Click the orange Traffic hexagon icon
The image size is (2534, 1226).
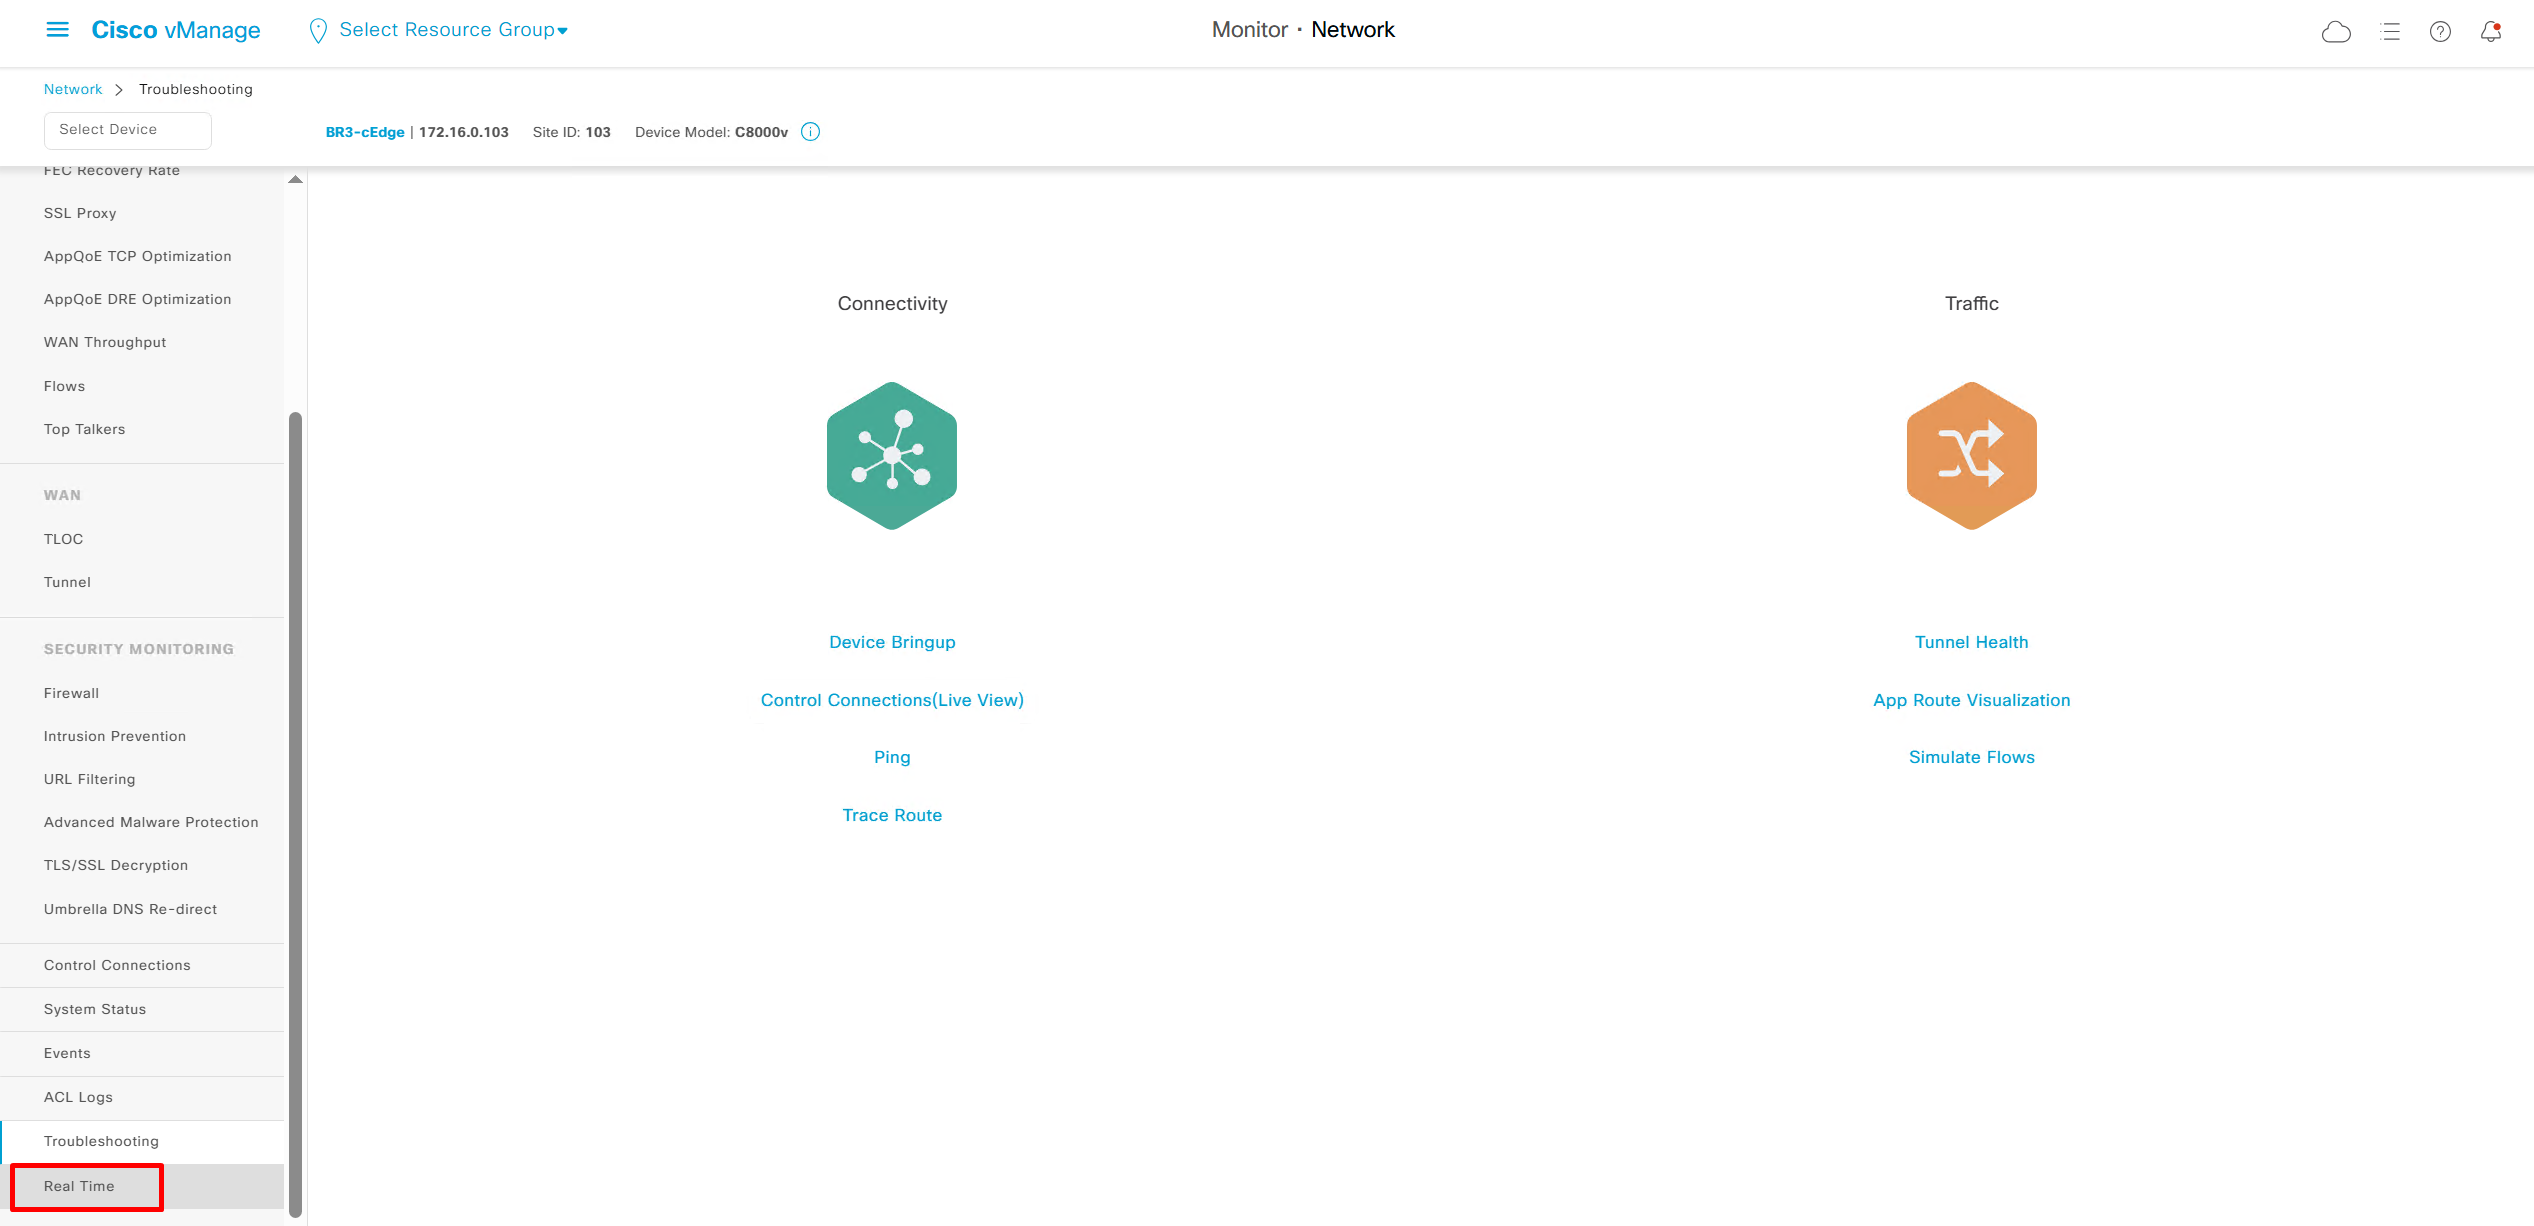click(1971, 456)
